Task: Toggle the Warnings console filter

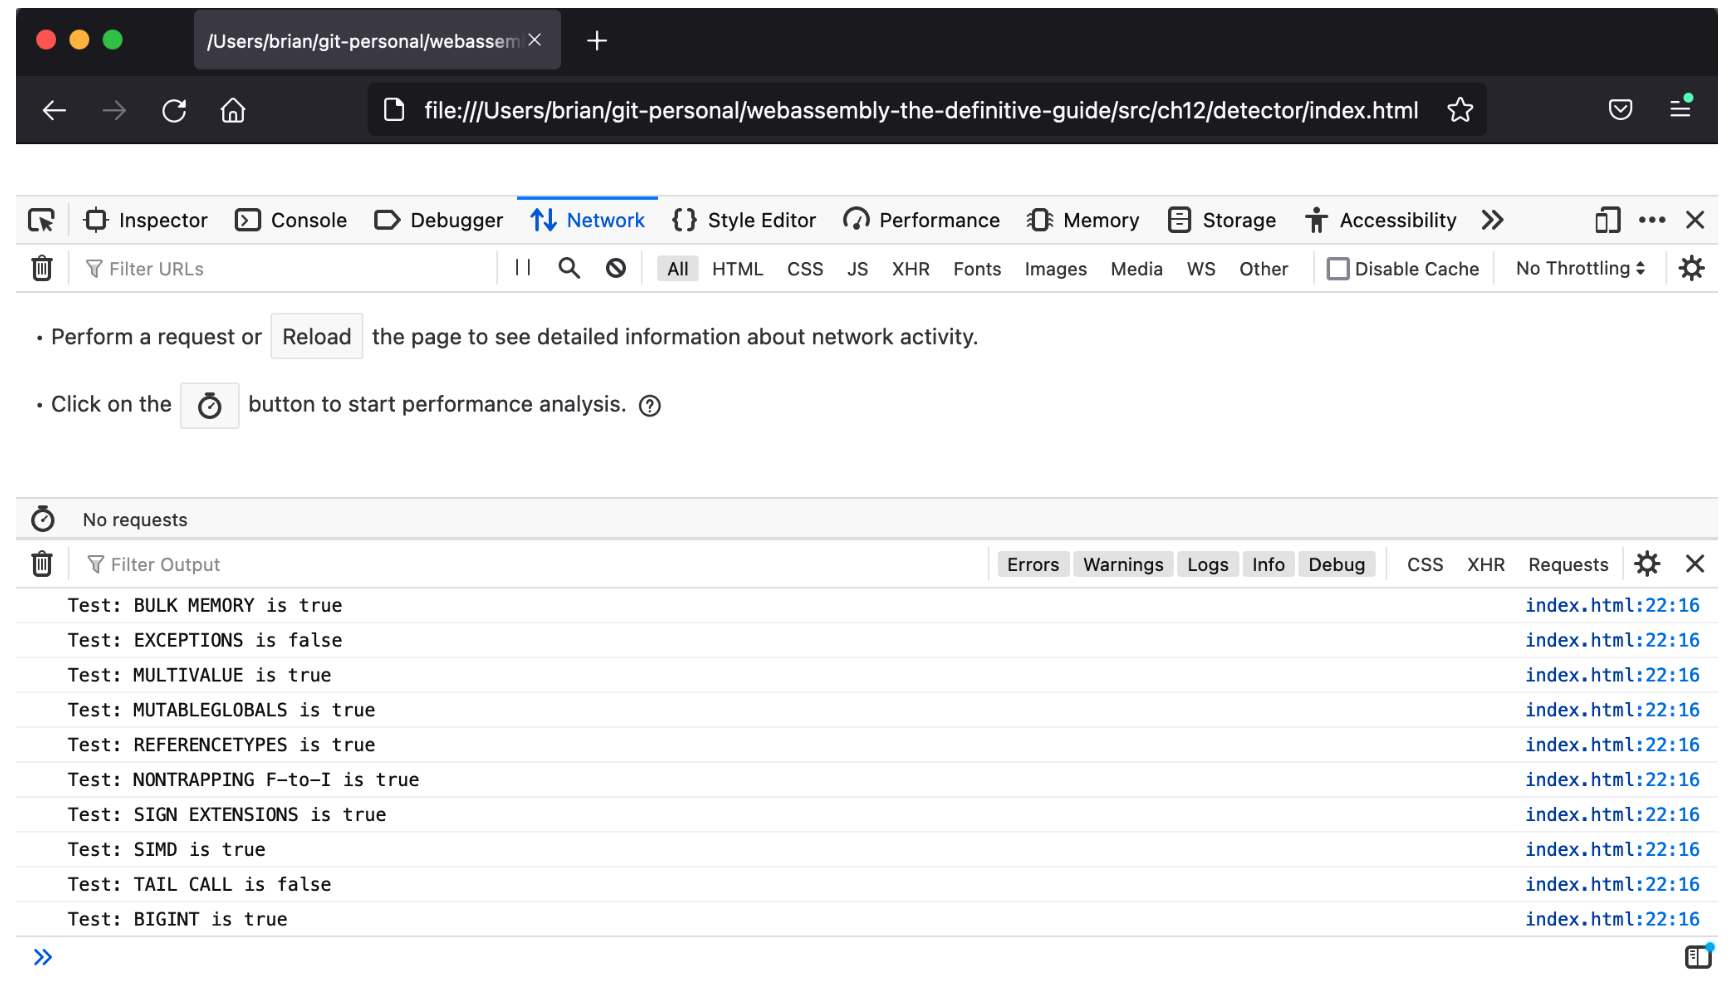Action: pos(1123,565)
